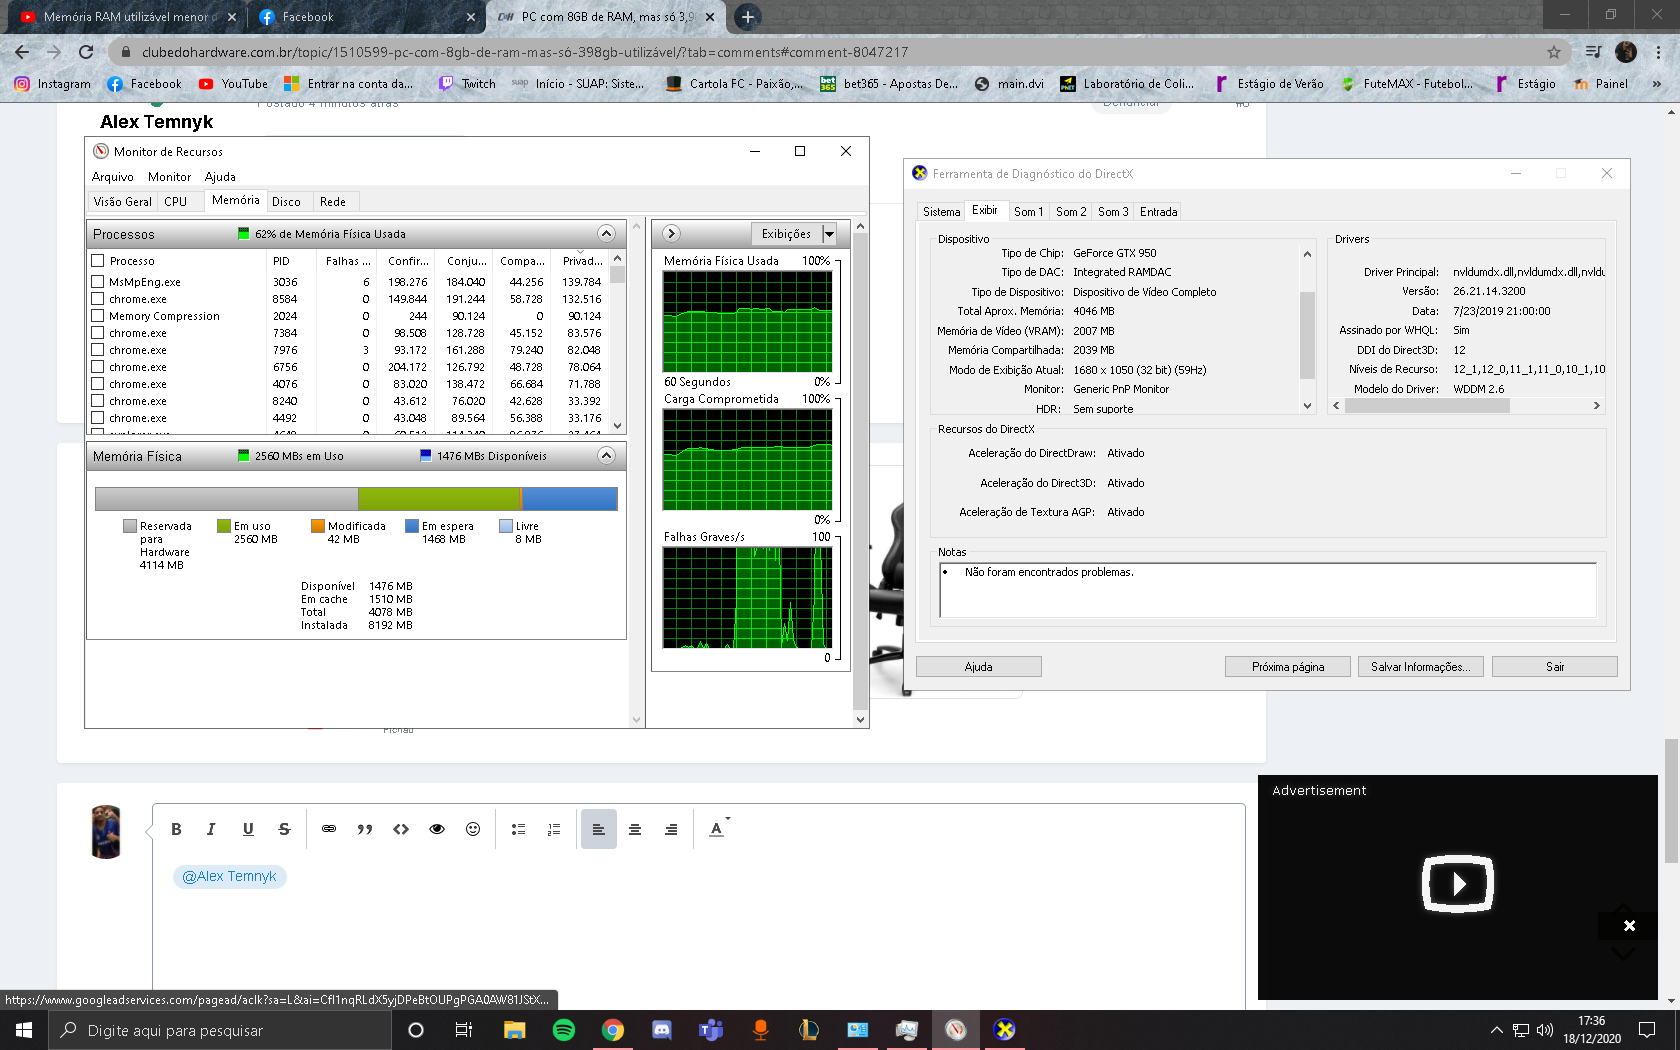Toggle bold formatting in the editor

click(x=176, y=829)
